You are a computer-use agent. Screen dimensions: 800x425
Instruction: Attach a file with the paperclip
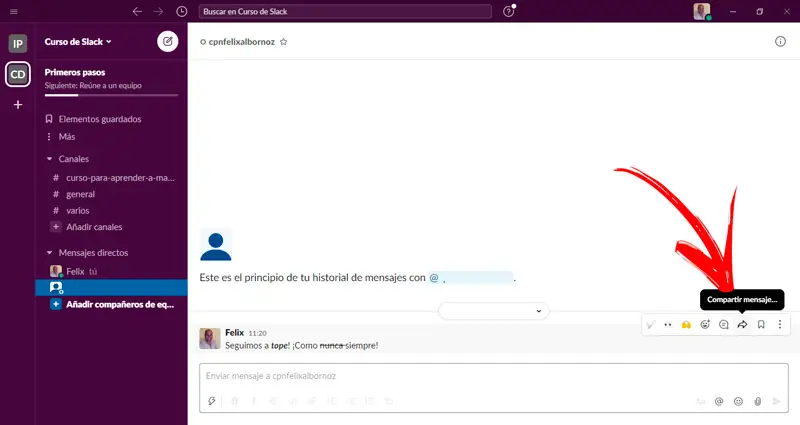tap(758, 402)
